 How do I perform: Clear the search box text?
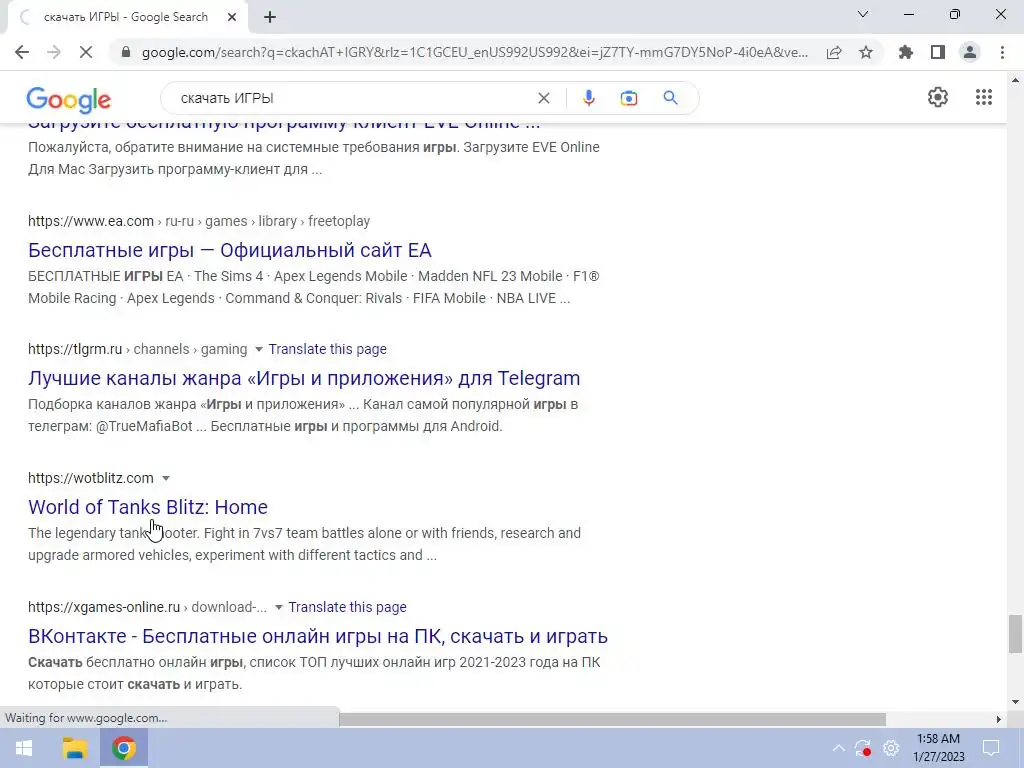(x=543, y=98)
